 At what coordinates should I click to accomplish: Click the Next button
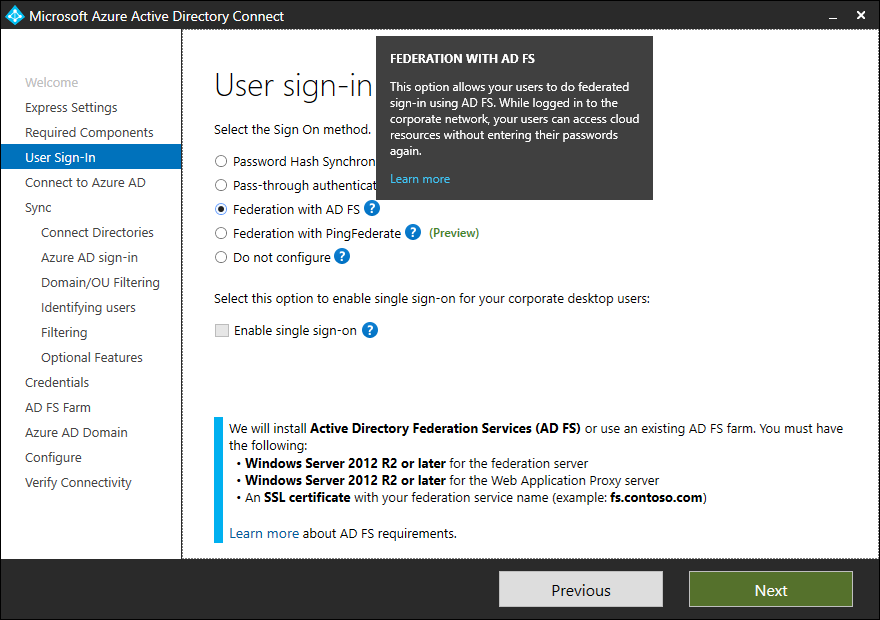click(770, 589)
